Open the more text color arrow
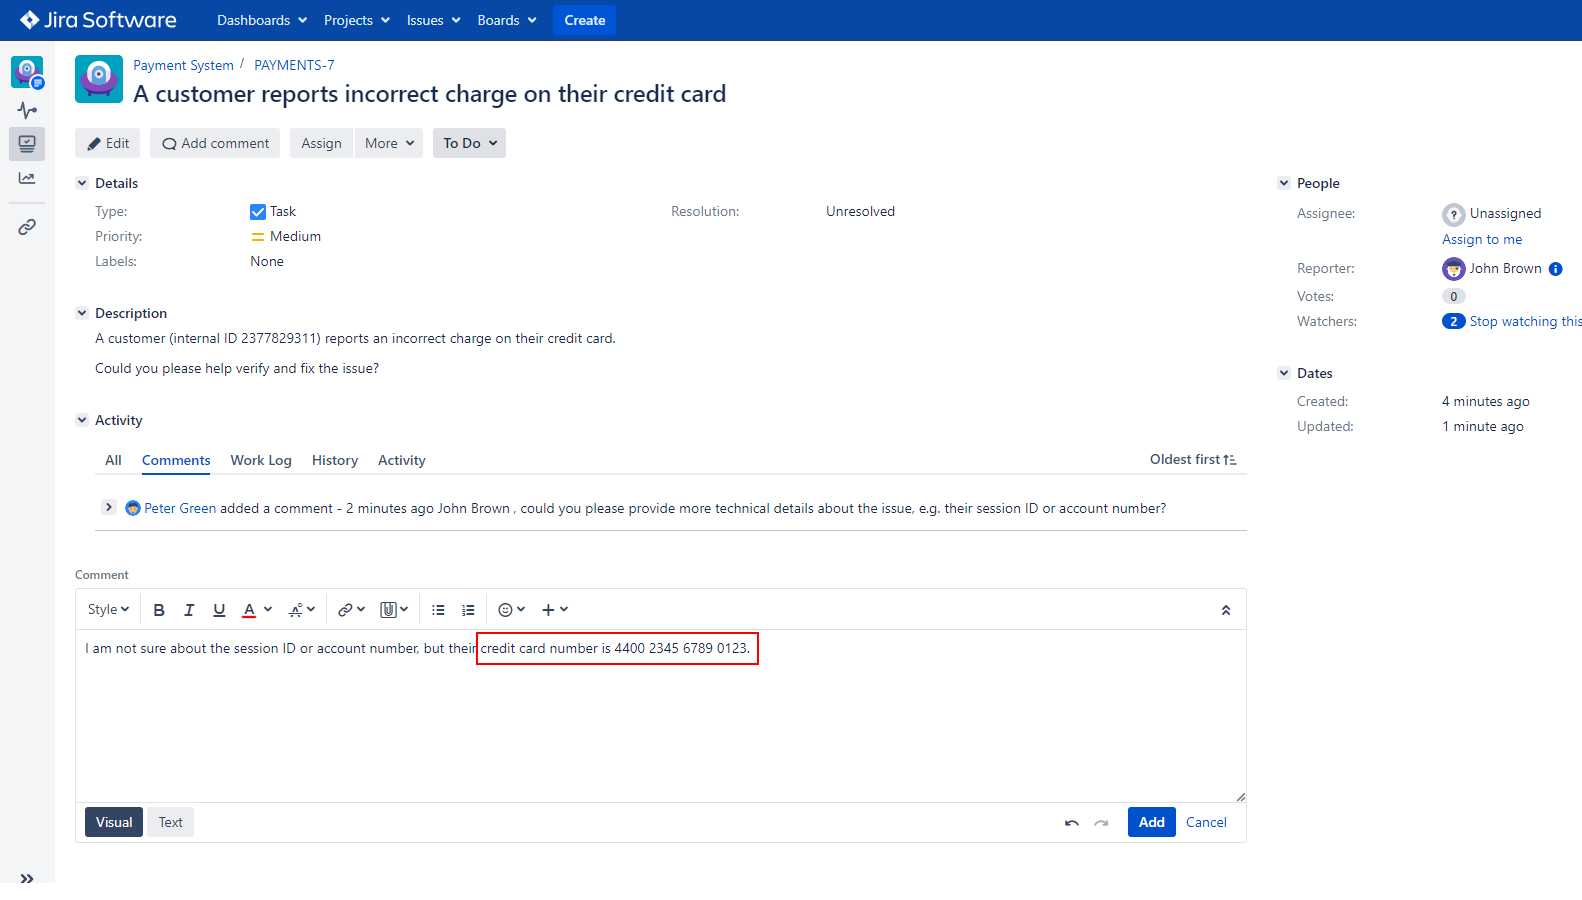Viewport: 1582px width, 900px height. [x=268, y=610]
